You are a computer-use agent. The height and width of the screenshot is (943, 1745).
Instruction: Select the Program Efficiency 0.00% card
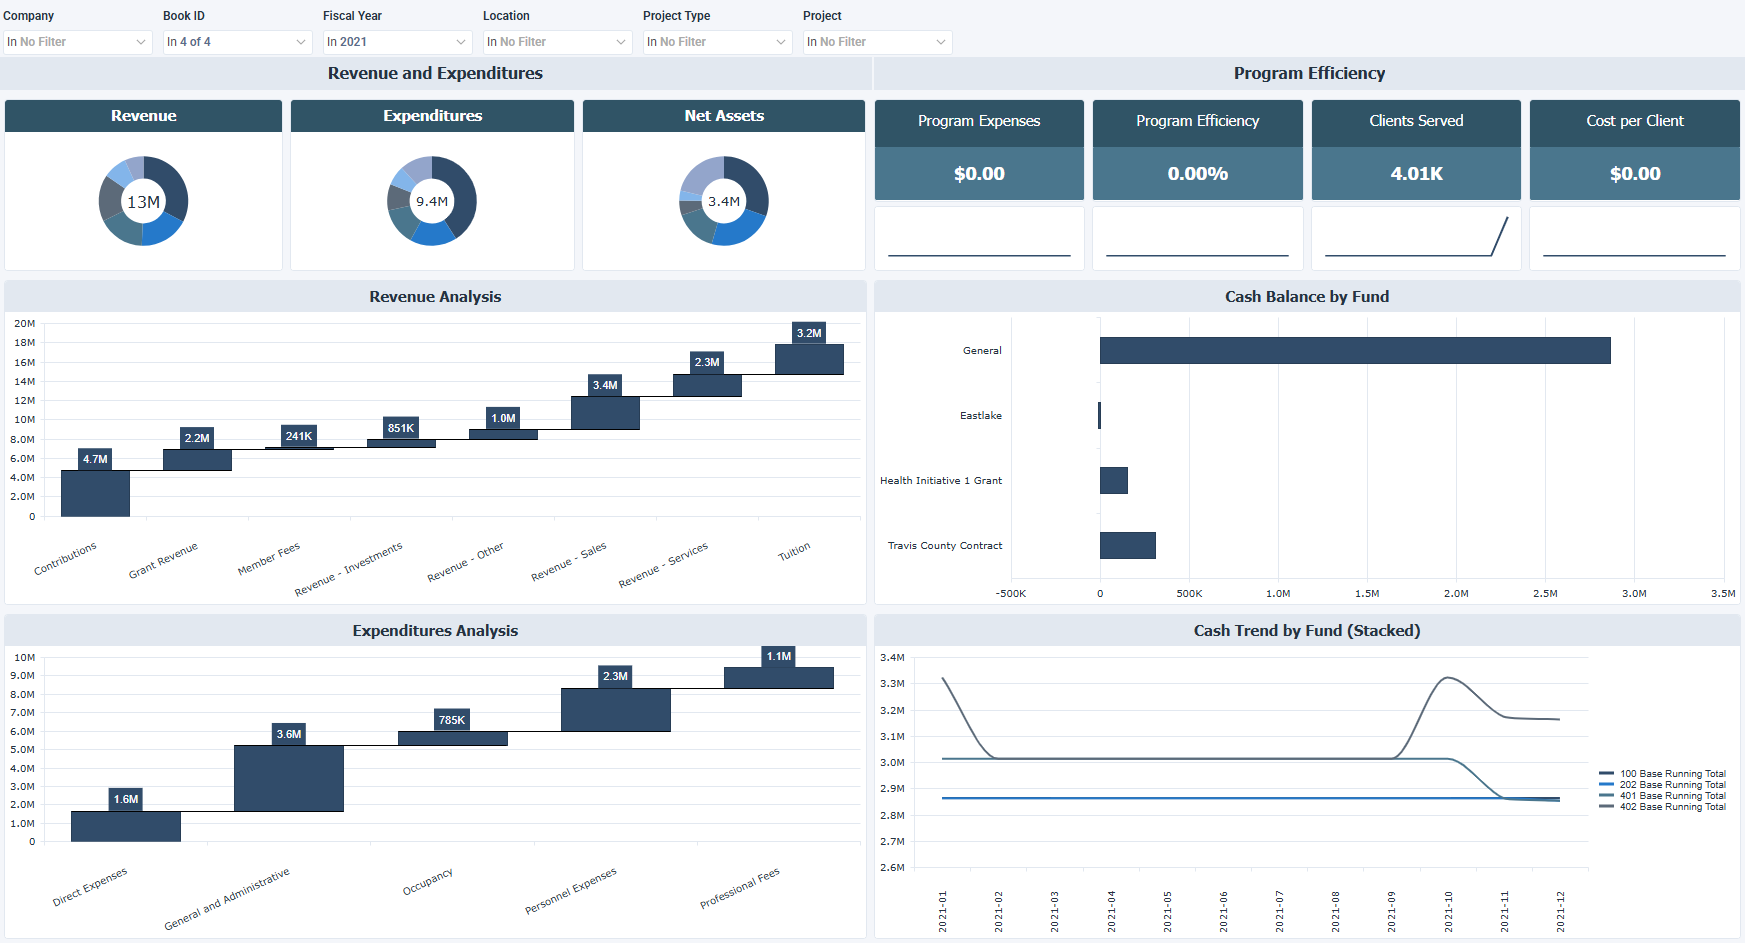(x=1197, y=150)
